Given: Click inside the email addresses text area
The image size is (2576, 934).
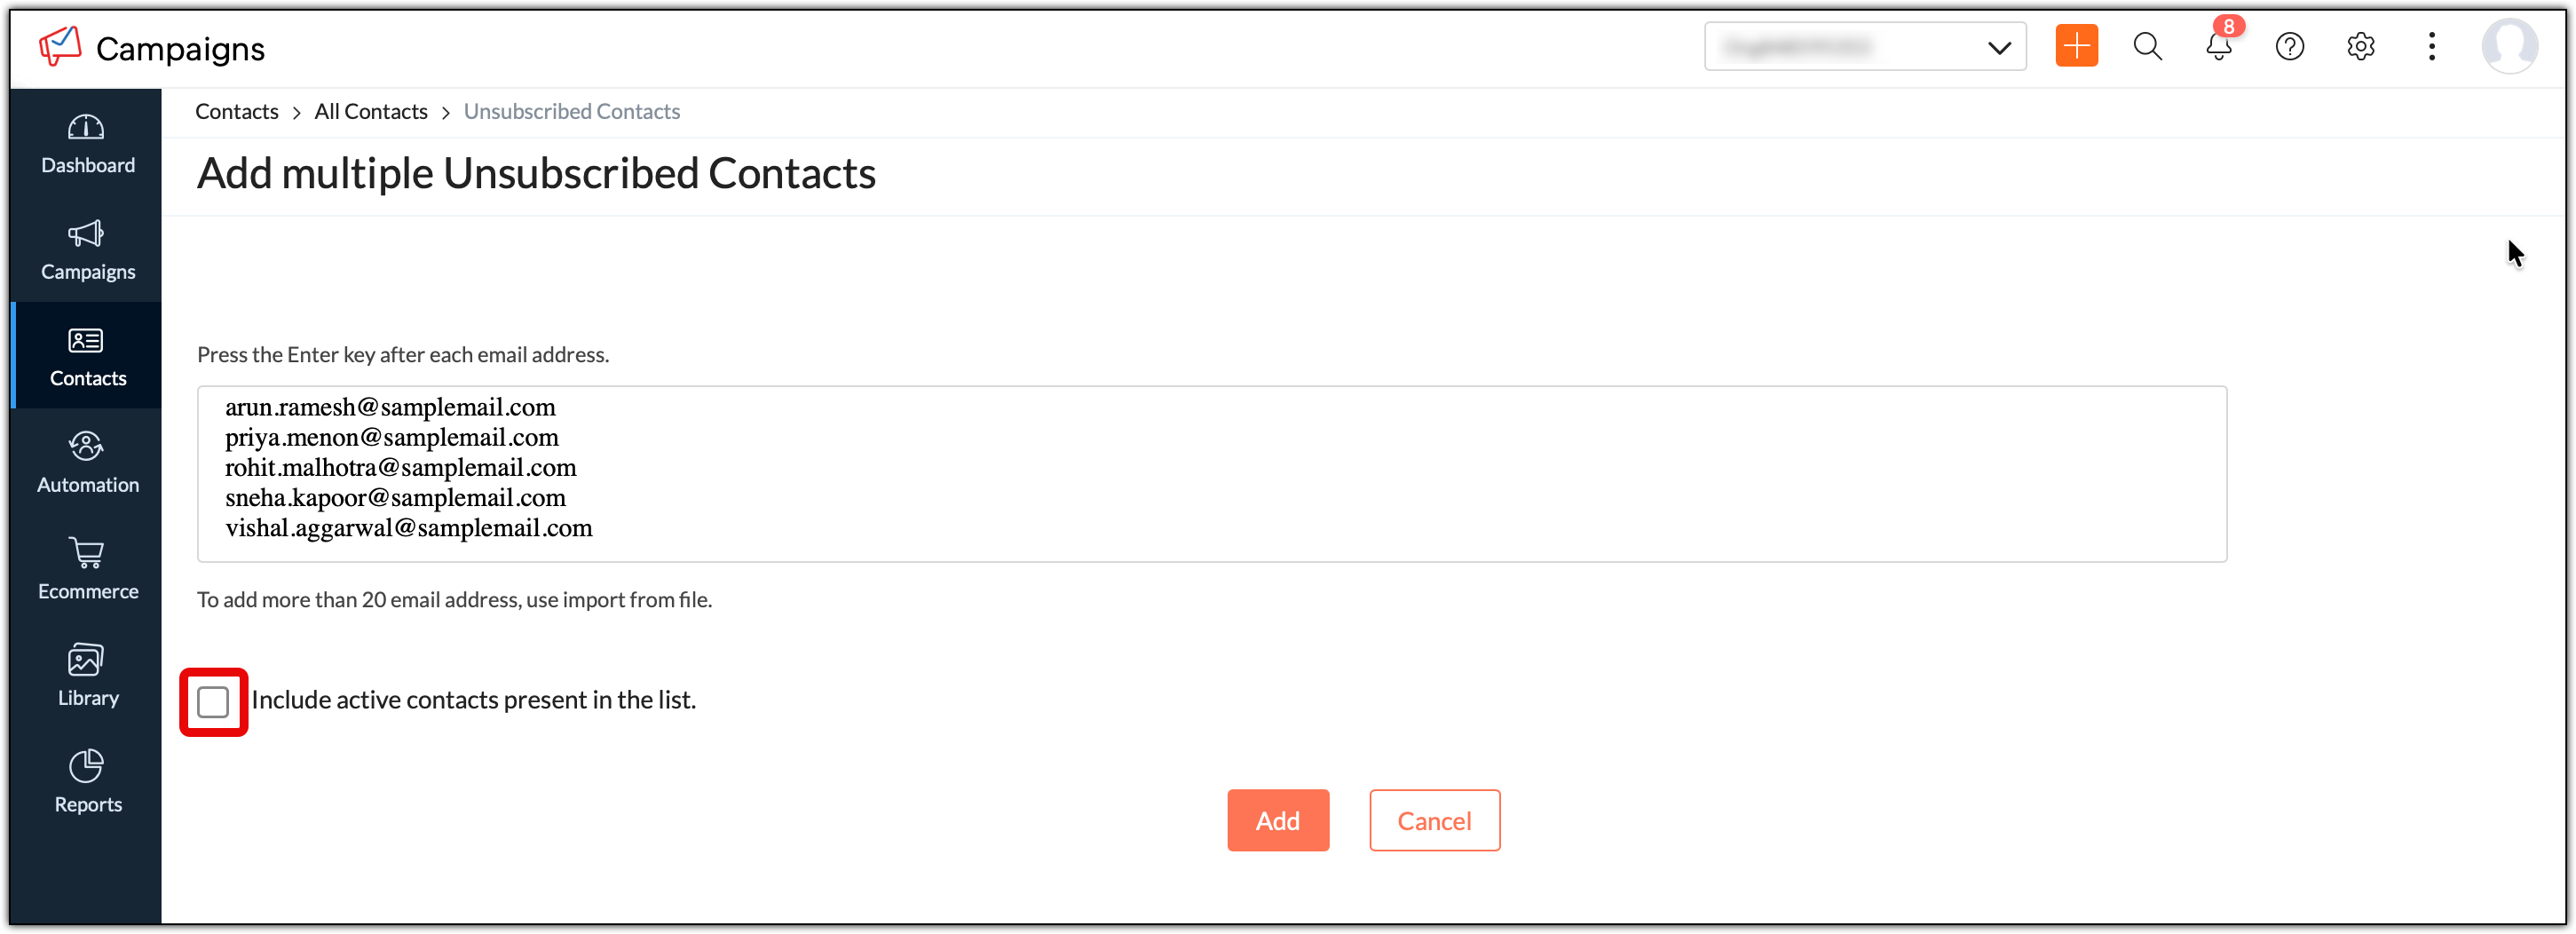Looking at the screenshot, I should 1210,473.
